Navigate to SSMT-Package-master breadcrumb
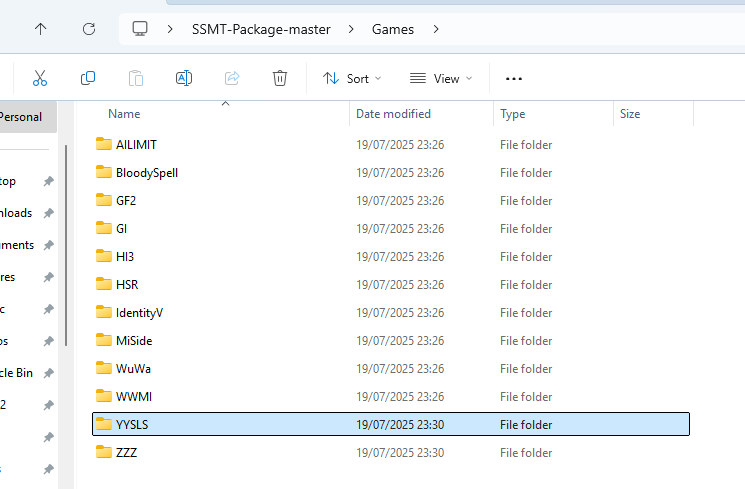Image resolution: width=745 pixels, height=489 pixels. click(x=261, y=29)
